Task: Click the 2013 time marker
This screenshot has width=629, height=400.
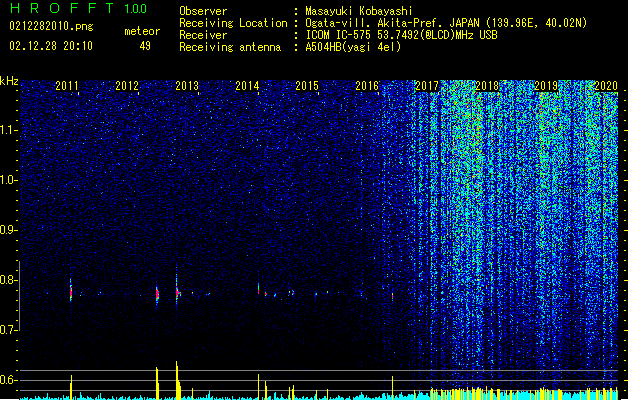Action: pos(187,85)
